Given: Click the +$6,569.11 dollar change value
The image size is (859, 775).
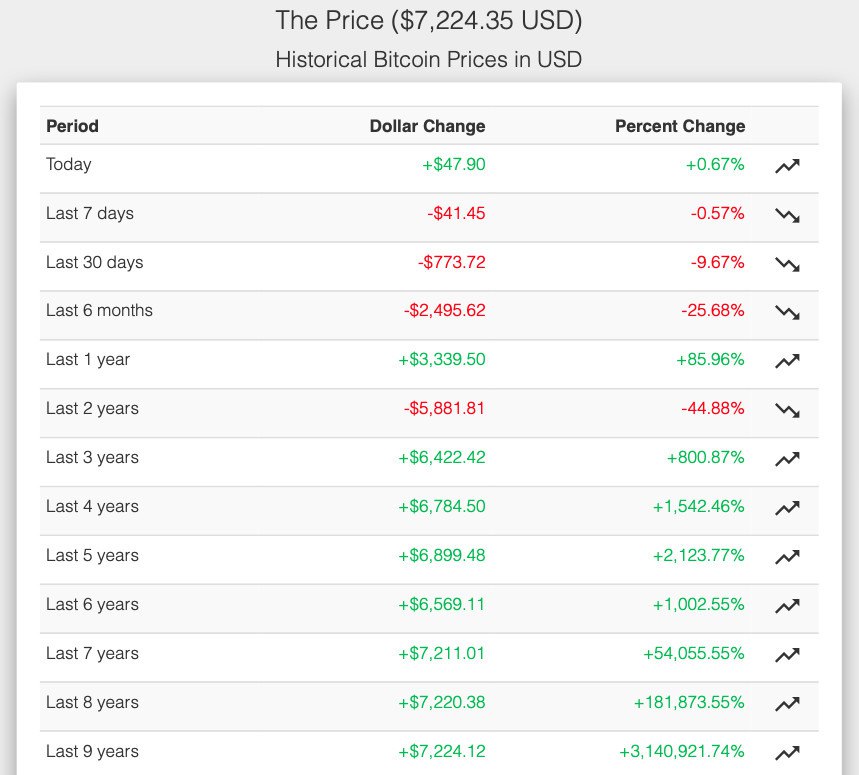Looking at the screenshot, I should click(x=442, y=604).
